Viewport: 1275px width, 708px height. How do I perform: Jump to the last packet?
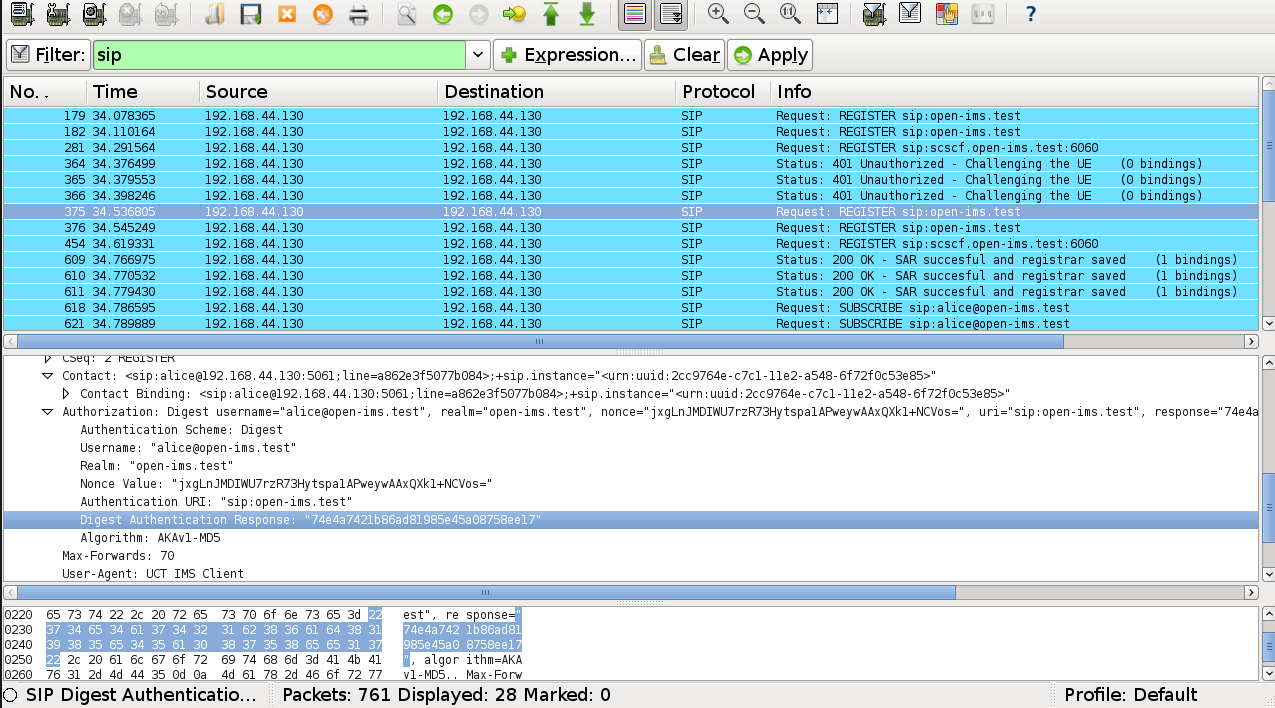587,14
